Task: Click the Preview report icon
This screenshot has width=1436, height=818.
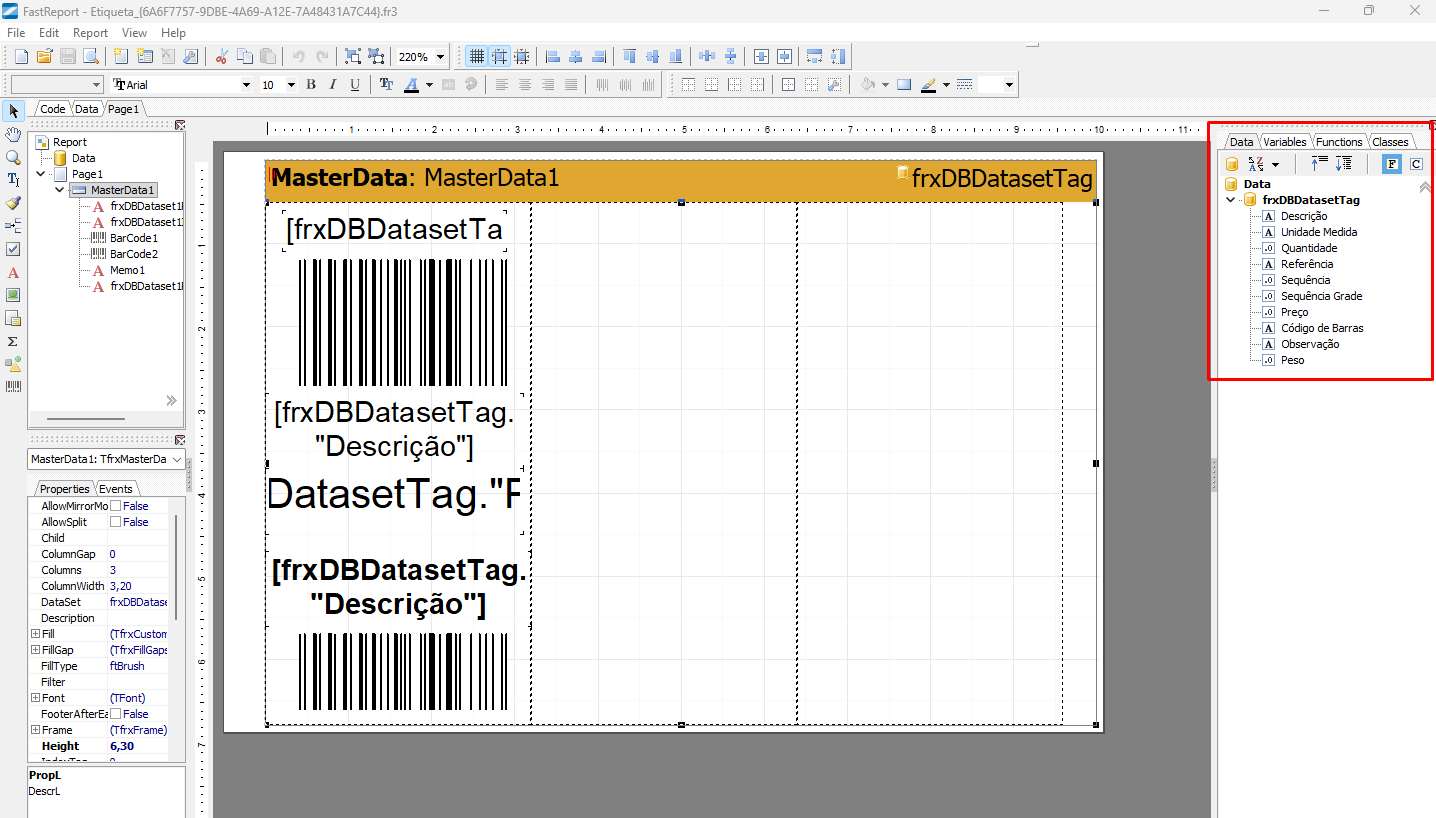Action: (90, 57)
